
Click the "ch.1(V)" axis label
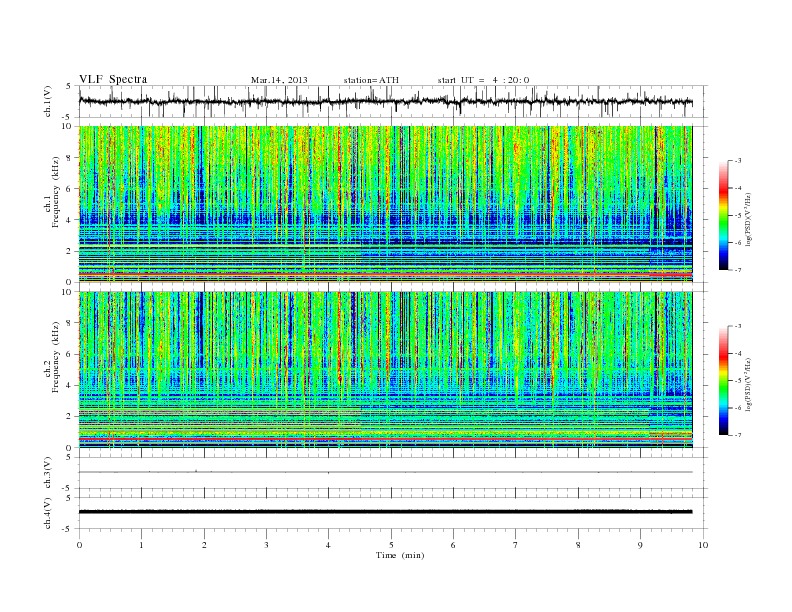(x=48, y=101)
